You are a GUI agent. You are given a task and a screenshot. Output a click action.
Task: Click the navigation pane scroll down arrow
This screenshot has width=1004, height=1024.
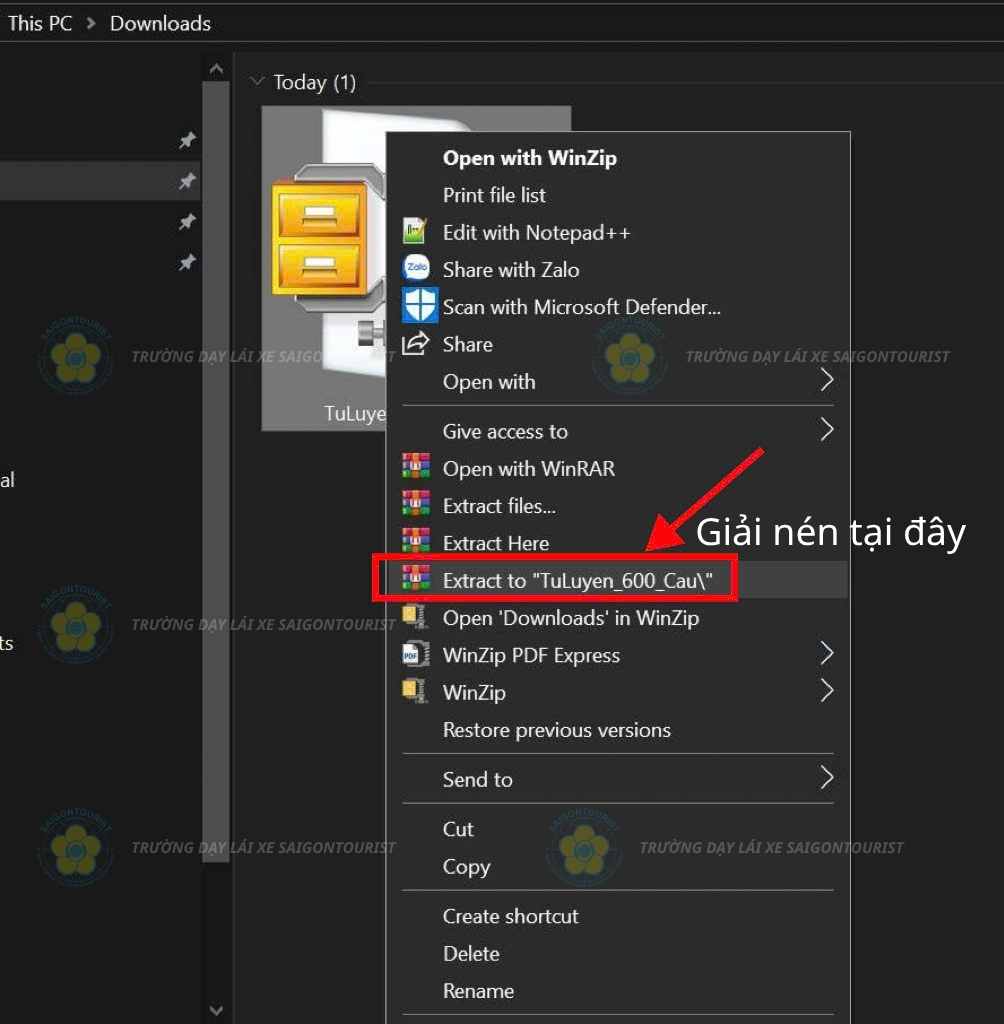click(216, 1010)
